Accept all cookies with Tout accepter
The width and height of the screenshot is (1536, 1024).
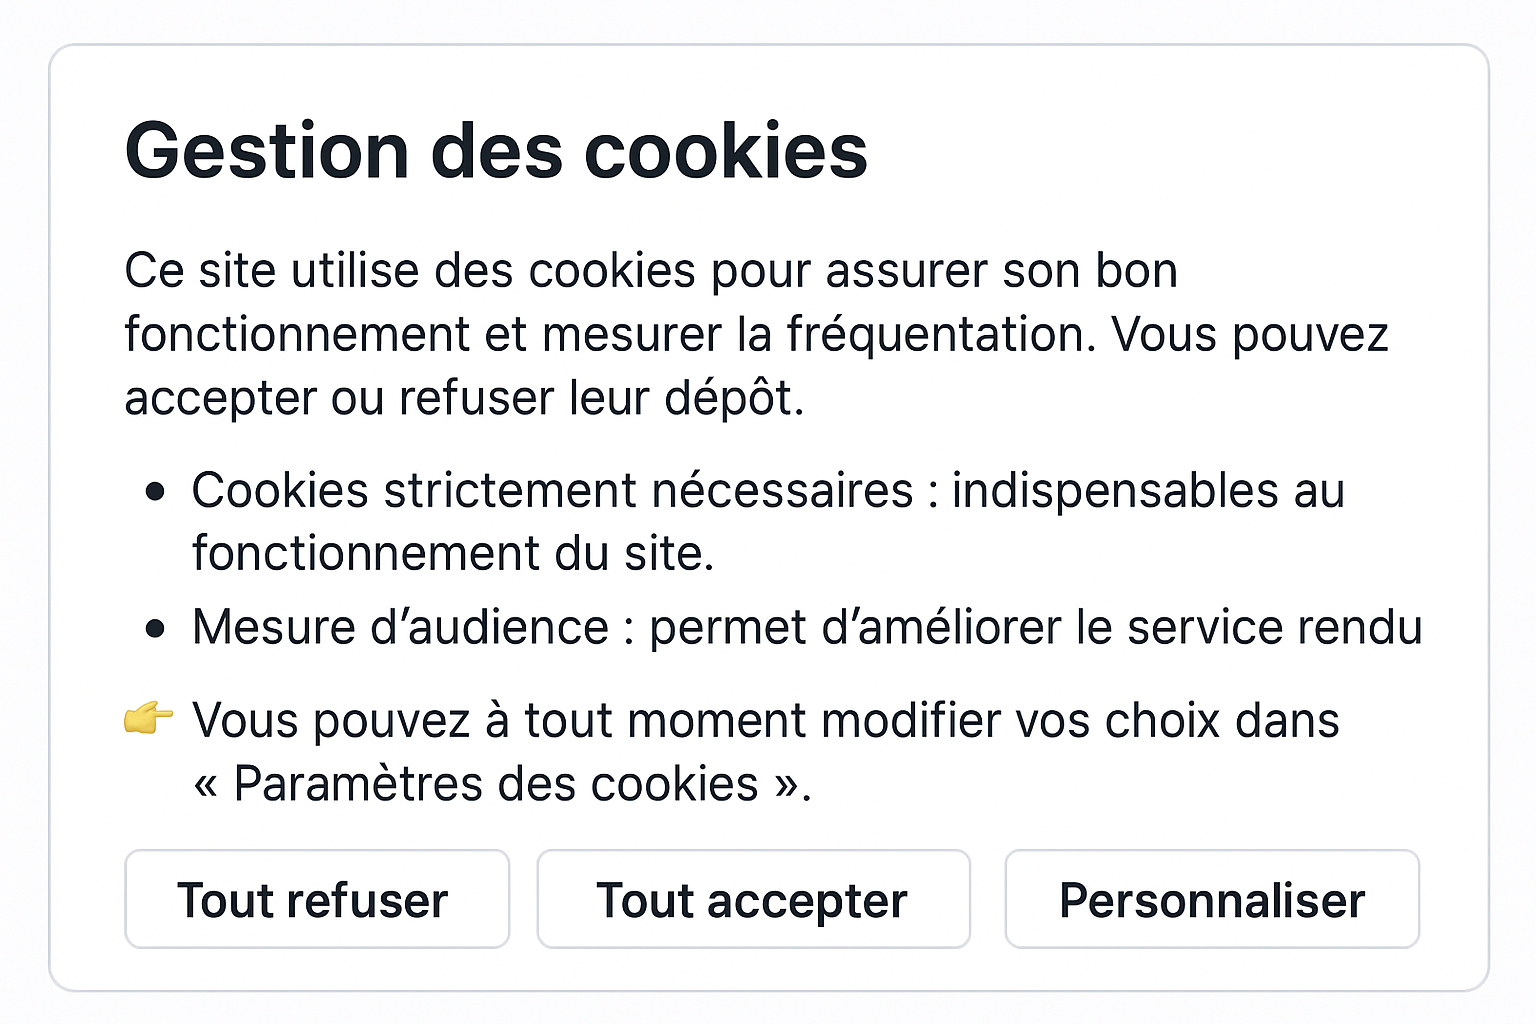tap(753, 900)
